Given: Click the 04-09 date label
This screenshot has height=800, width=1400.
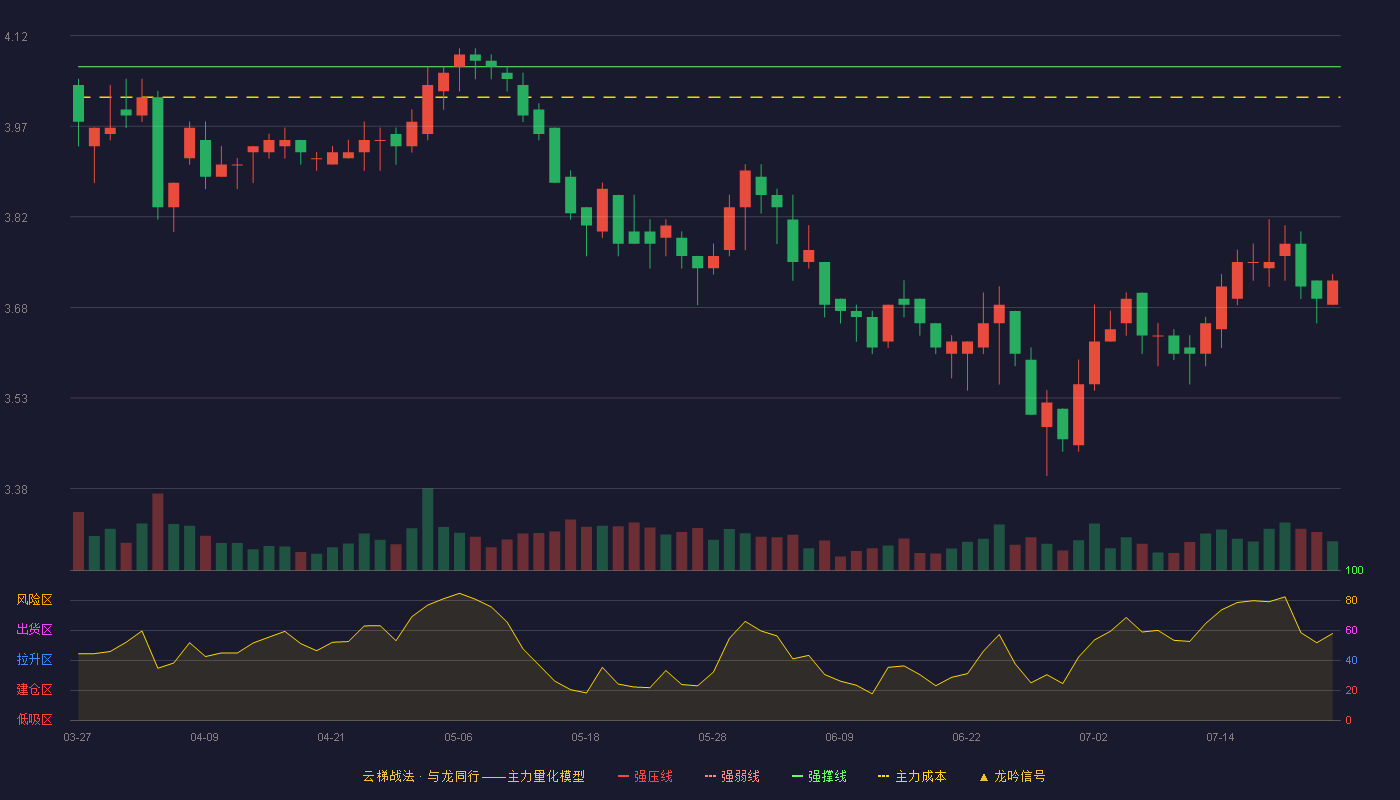Looking at the screenshot, I should (204, 737).
